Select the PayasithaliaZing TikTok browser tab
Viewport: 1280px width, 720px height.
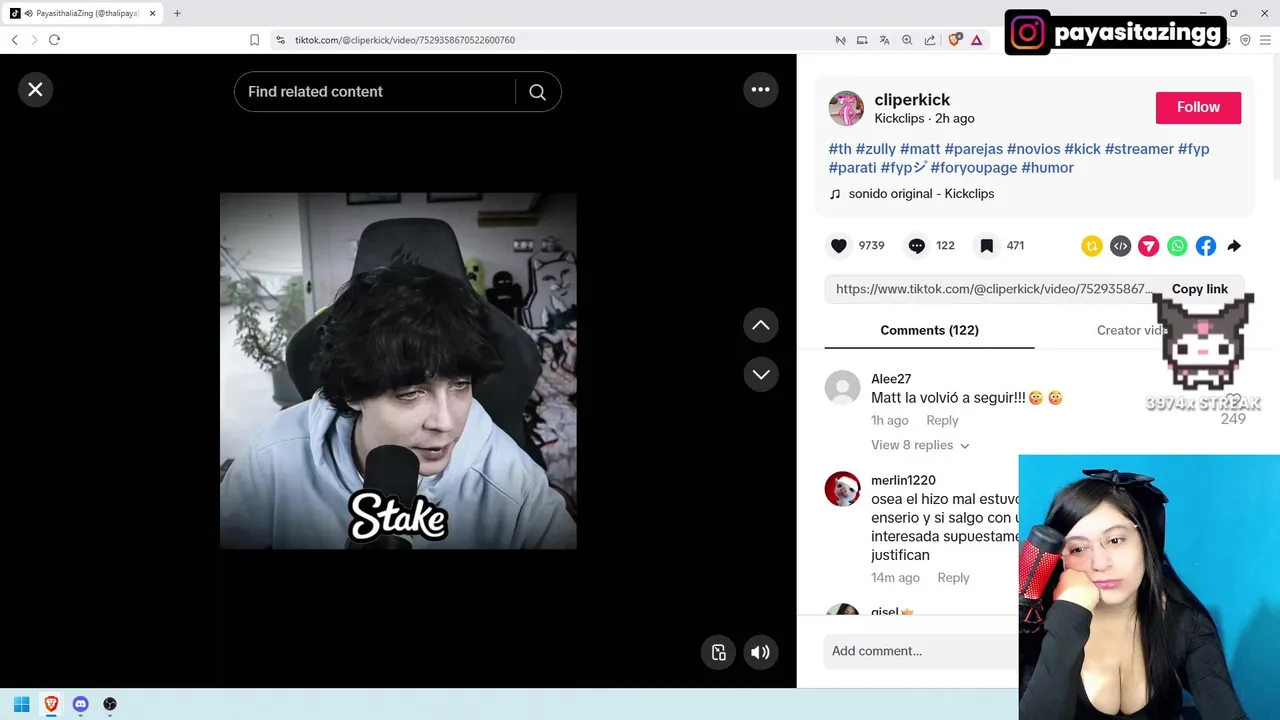point(85,14)
